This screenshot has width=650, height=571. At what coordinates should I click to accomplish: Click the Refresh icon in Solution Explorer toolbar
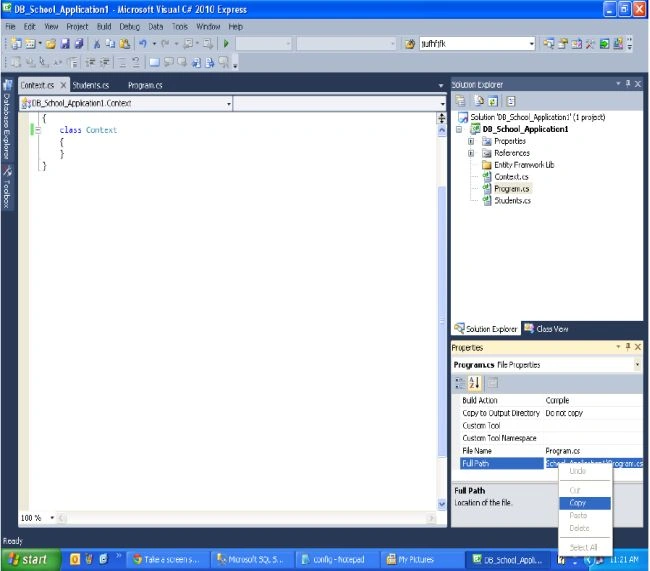492,101
